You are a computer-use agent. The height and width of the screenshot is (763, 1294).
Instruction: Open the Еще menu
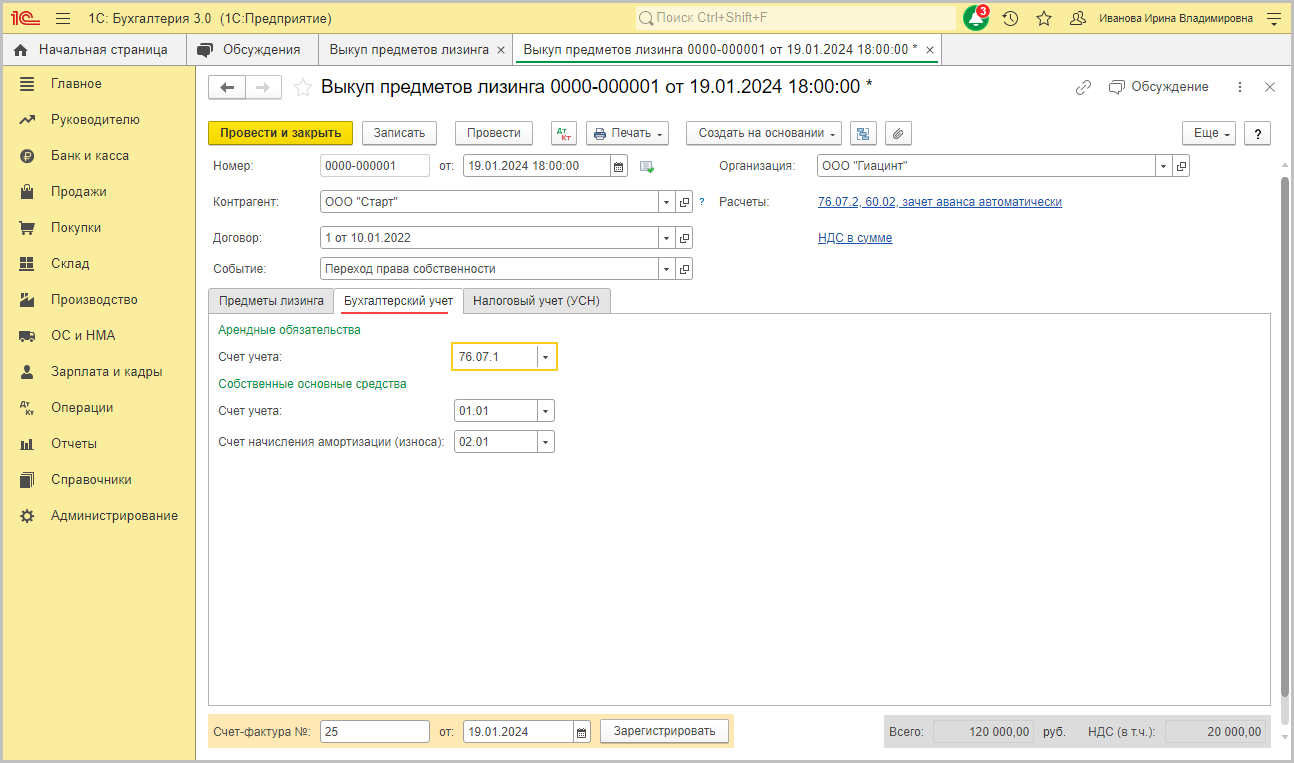[x=1209, y=133]
